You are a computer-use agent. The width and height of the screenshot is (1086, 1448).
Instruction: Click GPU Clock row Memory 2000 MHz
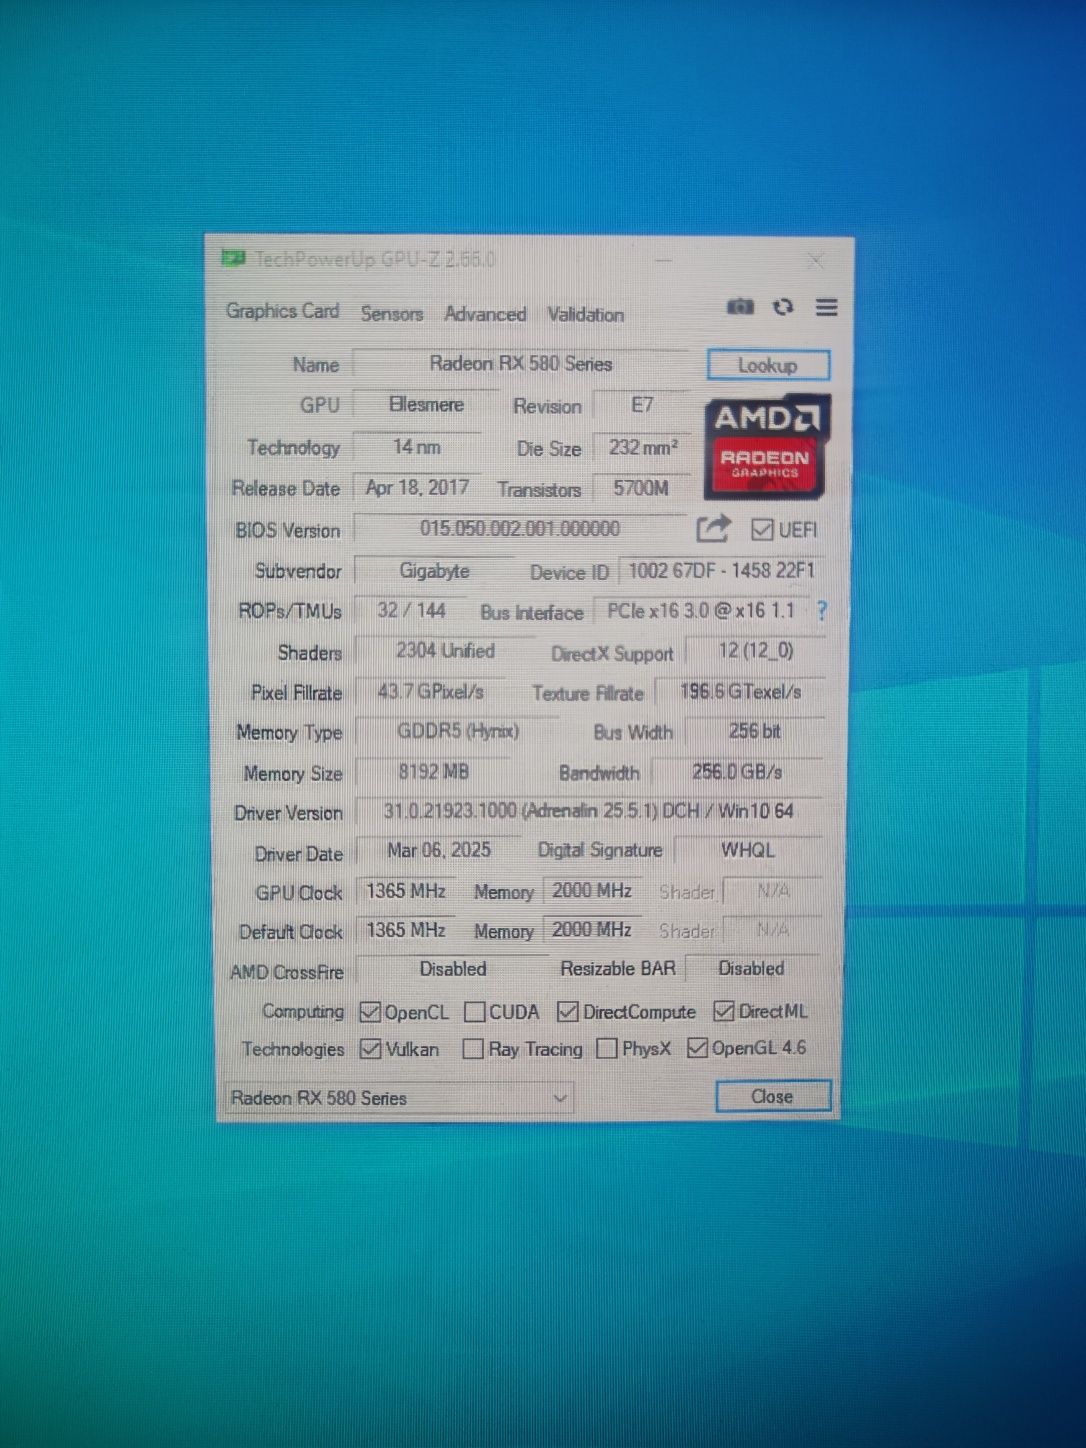[592, 890]
